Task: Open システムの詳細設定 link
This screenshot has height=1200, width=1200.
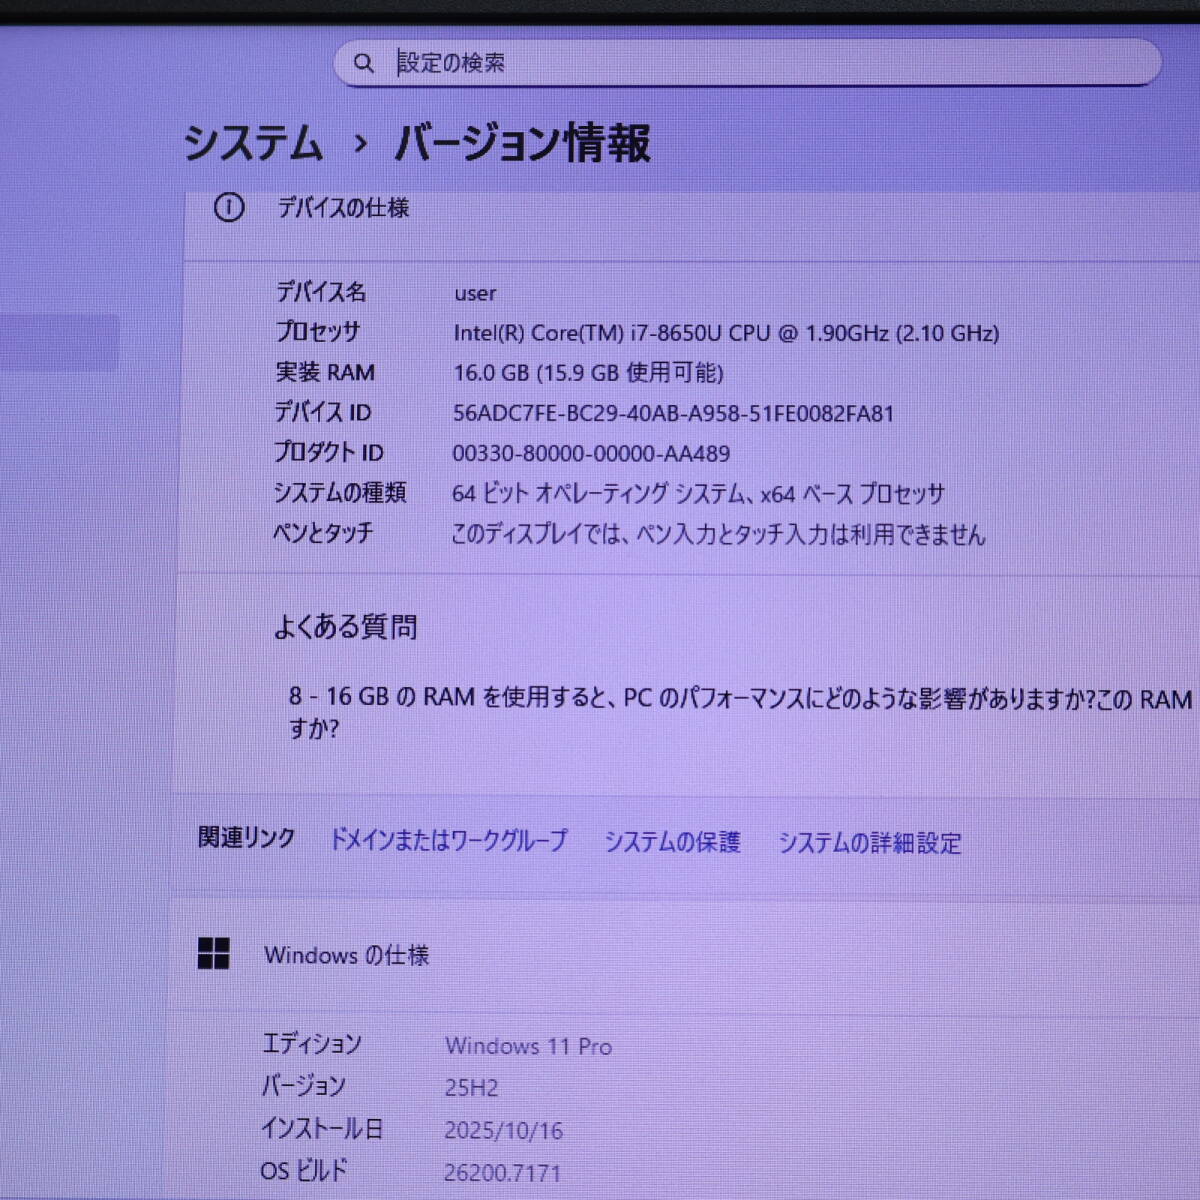Action: (x=869, y=843)
